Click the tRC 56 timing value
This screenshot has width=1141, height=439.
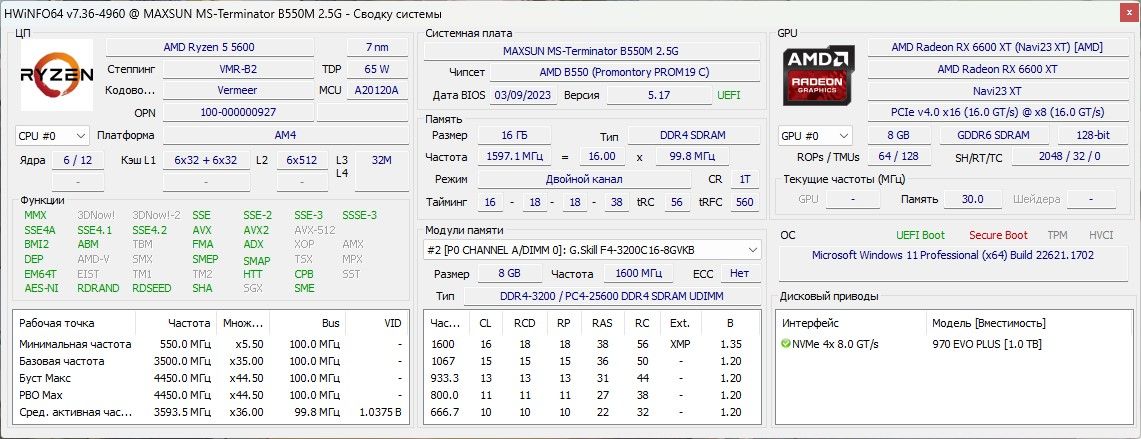click(677, 202)
